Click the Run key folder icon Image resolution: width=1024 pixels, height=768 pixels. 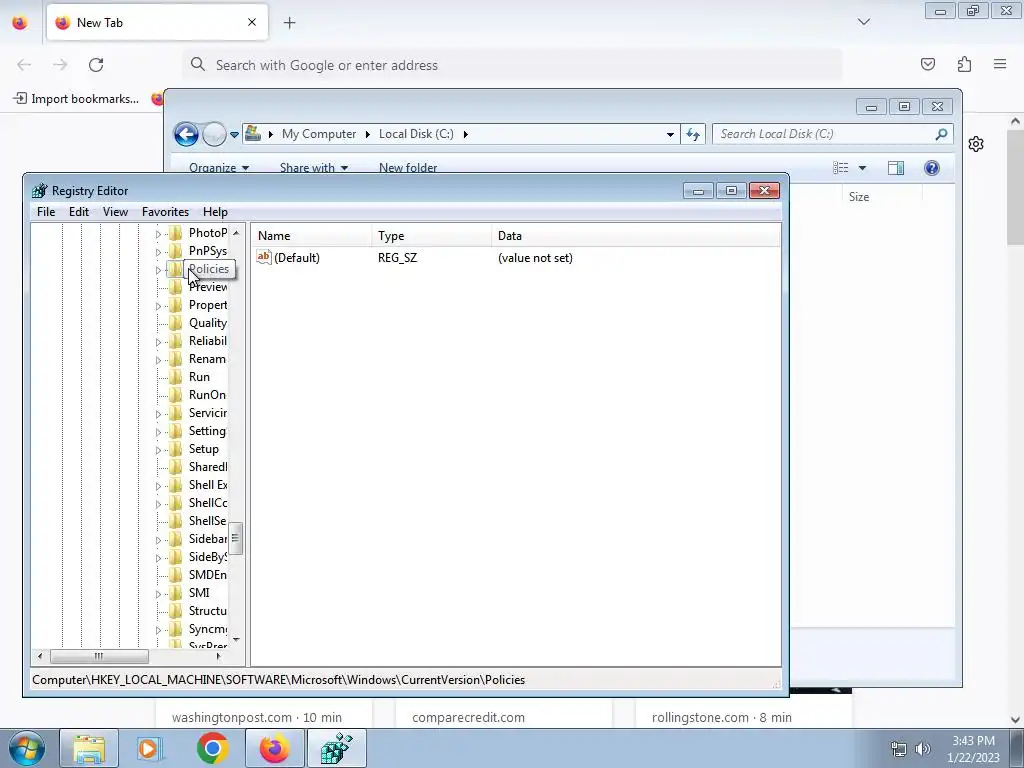(176, 377)
